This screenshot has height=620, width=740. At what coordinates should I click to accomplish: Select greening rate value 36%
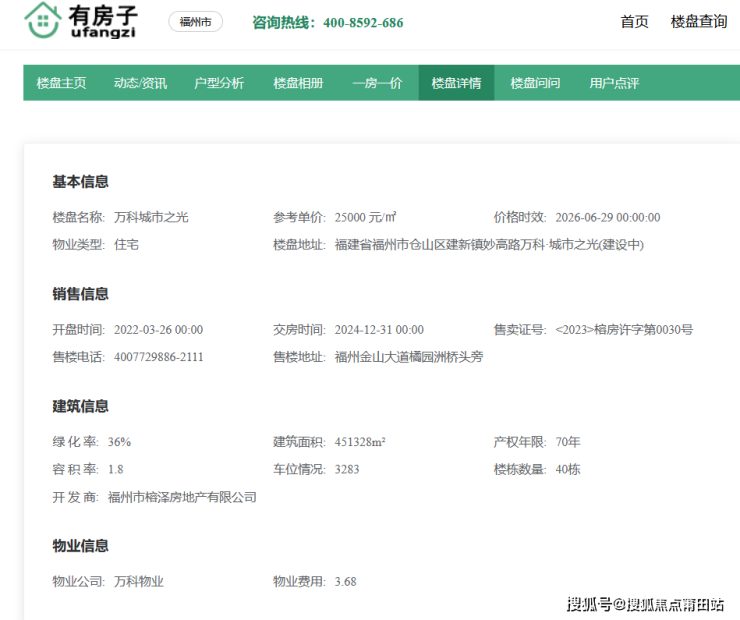click(x=119, y=442)
